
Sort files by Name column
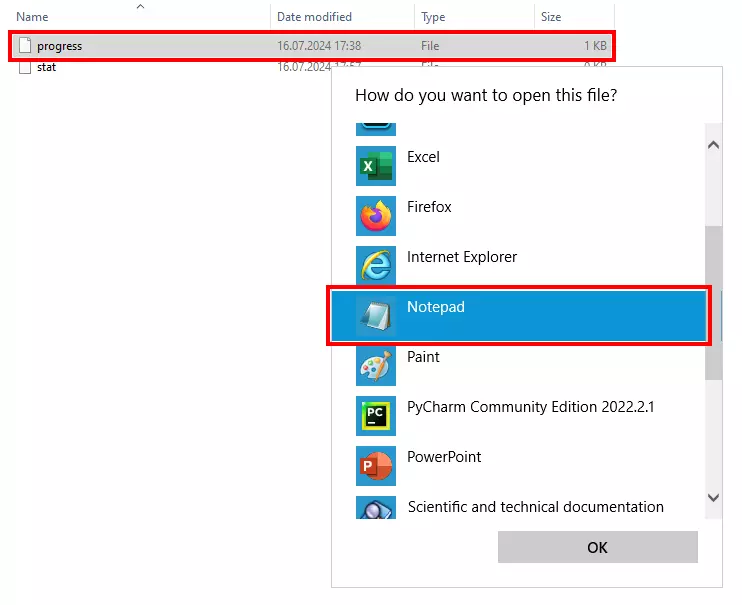tap(32, 17)
